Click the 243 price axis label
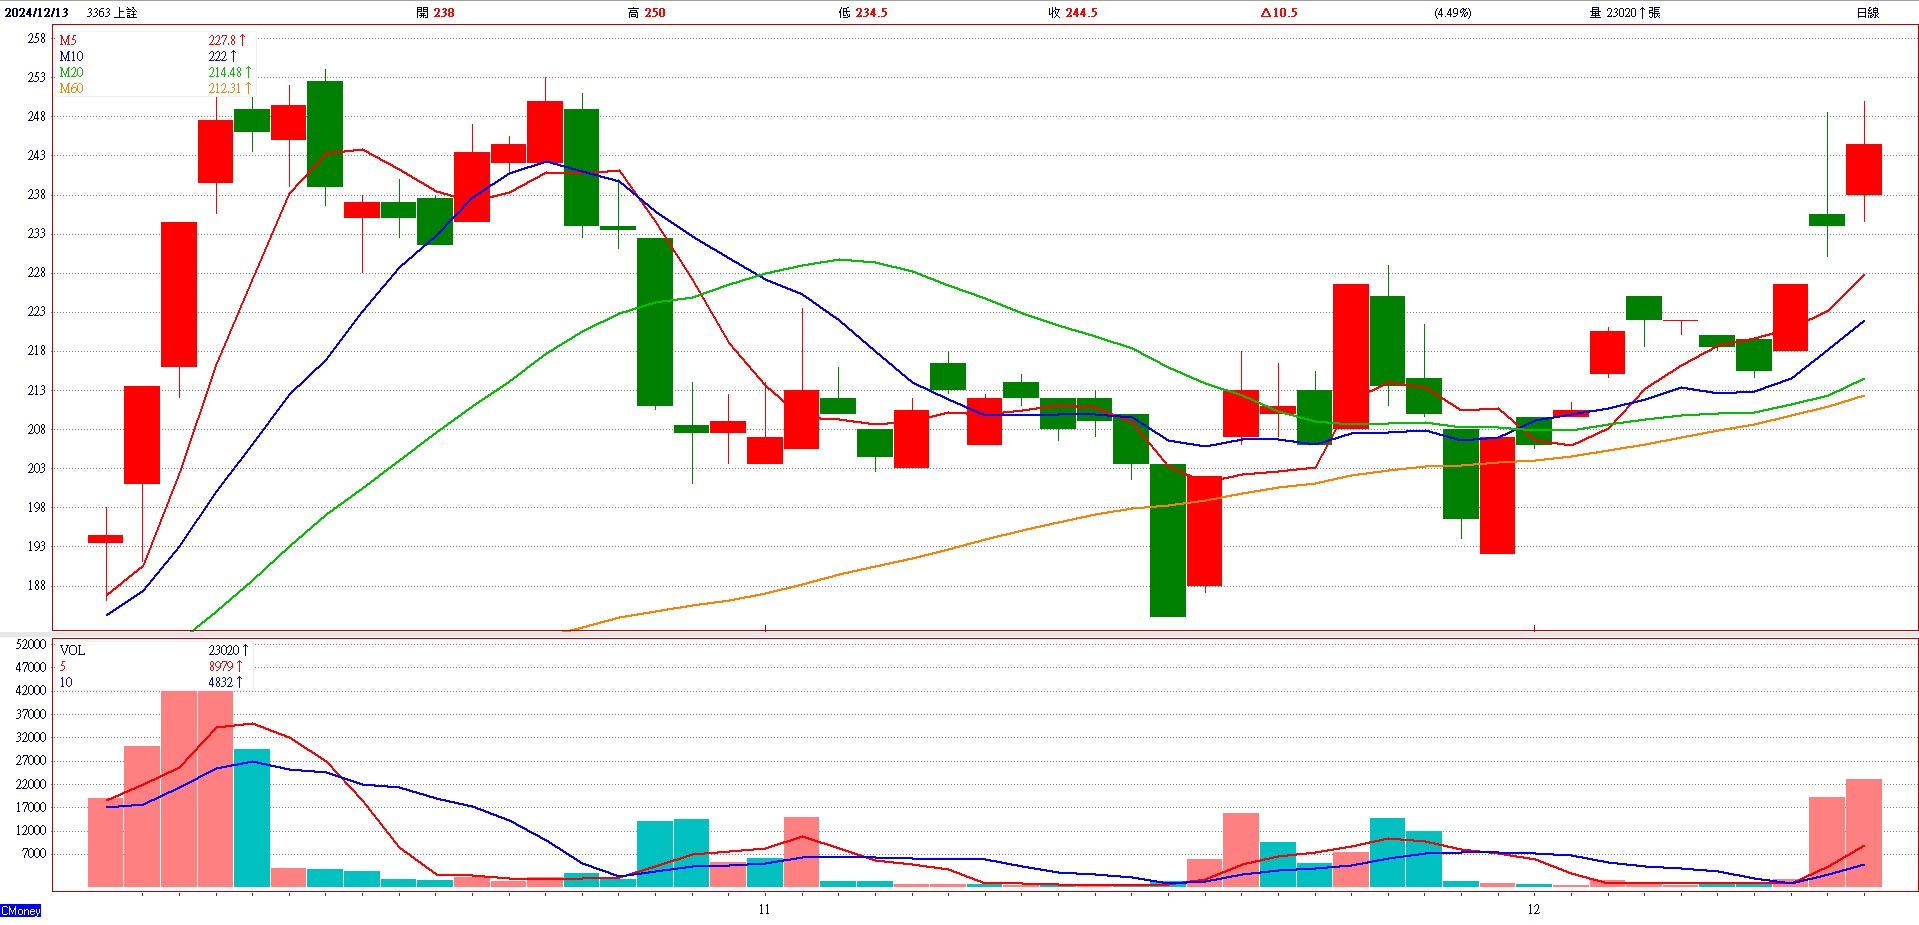1919x925 pixels. pos(36,155)
